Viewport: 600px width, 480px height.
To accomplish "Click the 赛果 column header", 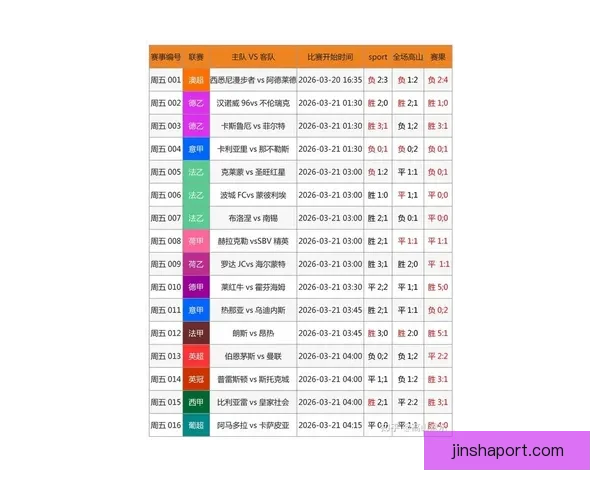I will point(438,57).
